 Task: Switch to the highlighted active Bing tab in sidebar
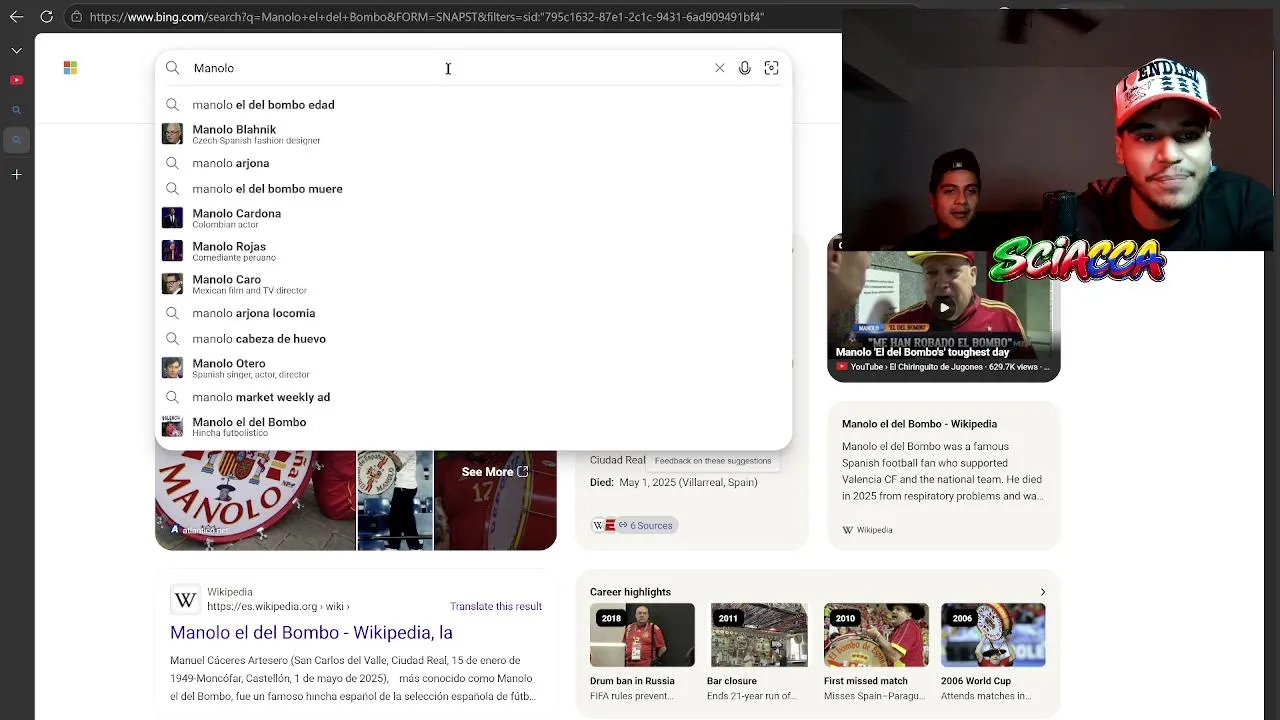pyautogui.click(x=16, y=140)
